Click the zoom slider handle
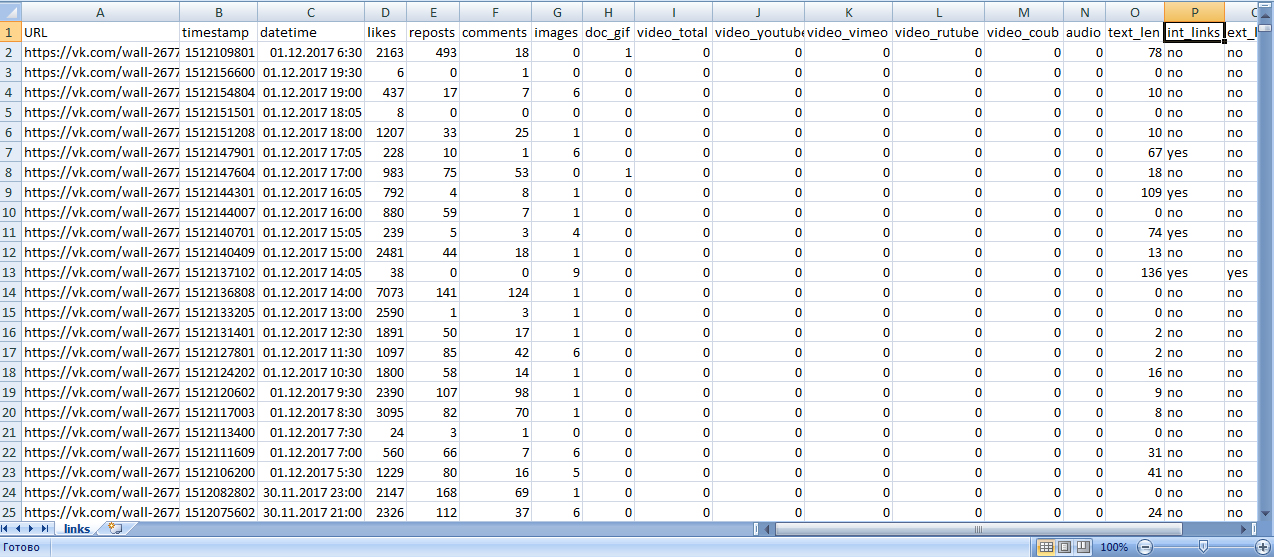Screen dimensions: 1274x557 click(1203, 547)
